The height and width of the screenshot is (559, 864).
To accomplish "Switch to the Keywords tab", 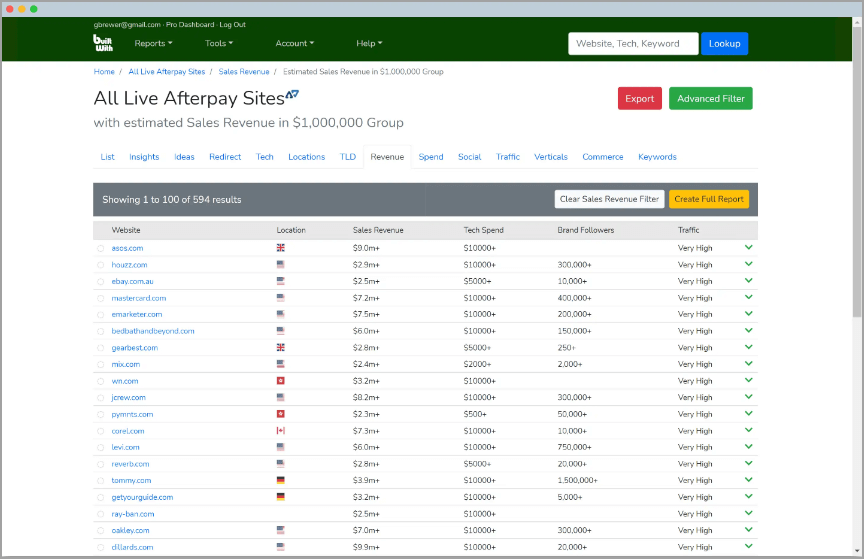I will pyautogui.click(x=657, y=157).
